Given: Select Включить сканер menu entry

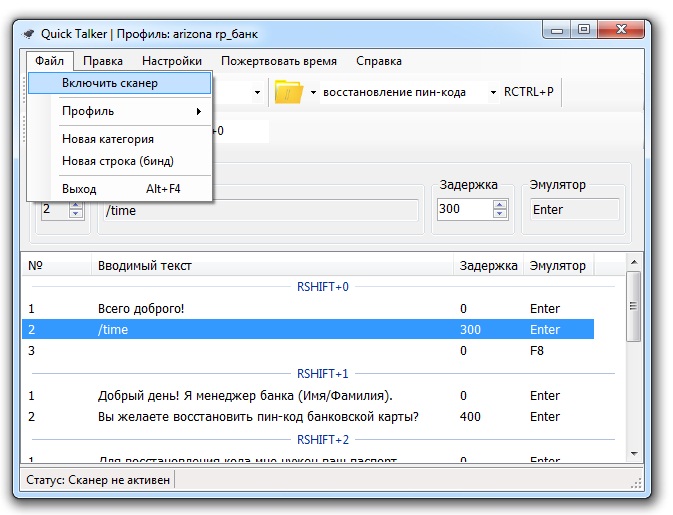Looking at the screenshot, I should tap(119, 83).
